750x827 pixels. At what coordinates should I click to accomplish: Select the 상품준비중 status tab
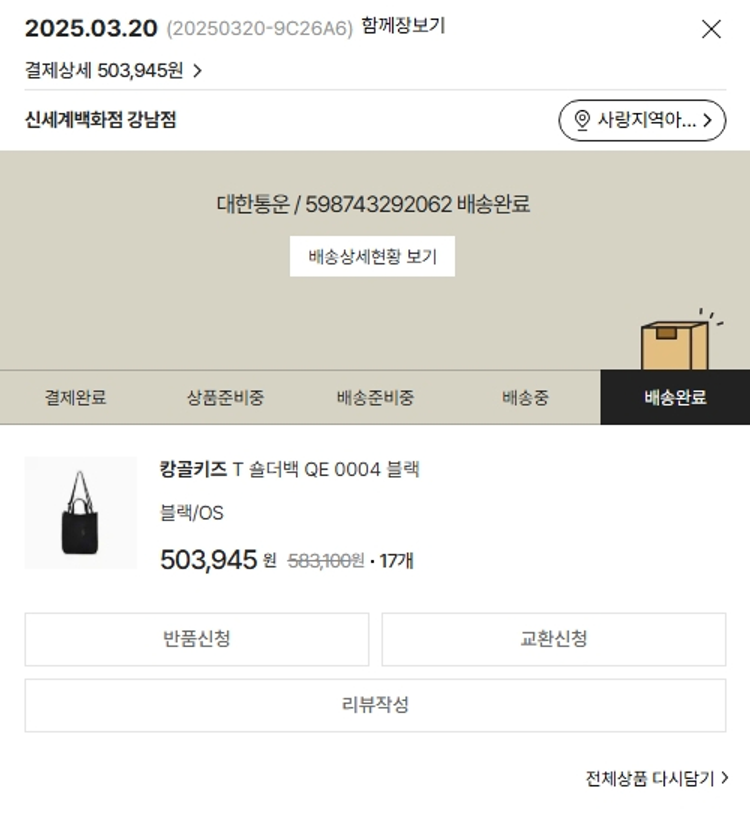coord(225,397)
